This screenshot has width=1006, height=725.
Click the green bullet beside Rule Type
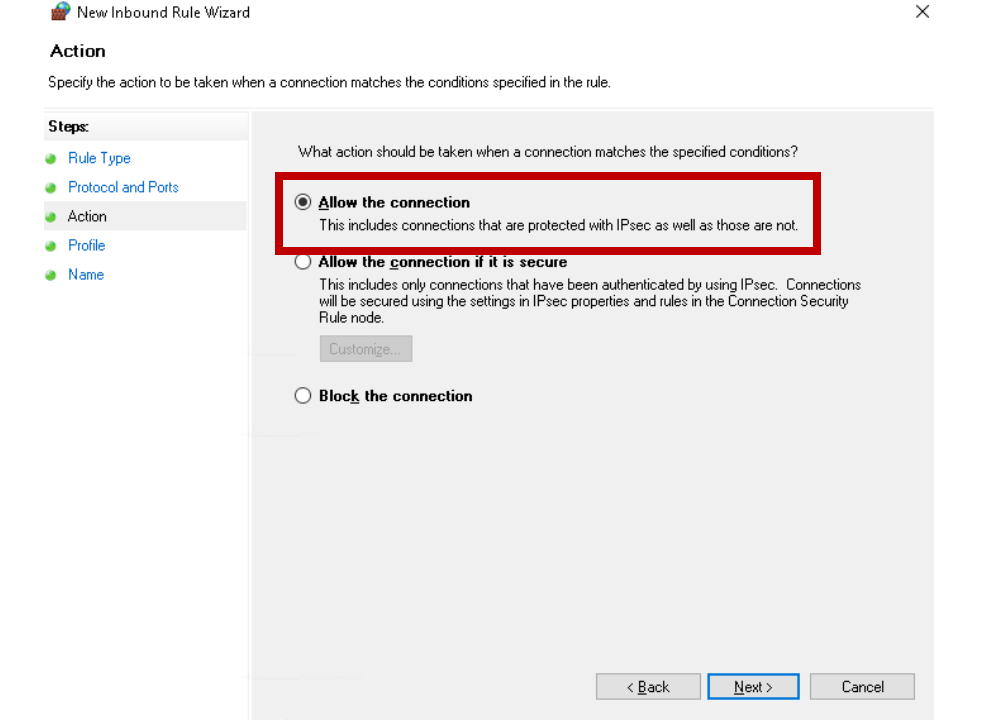click(51, 159)
